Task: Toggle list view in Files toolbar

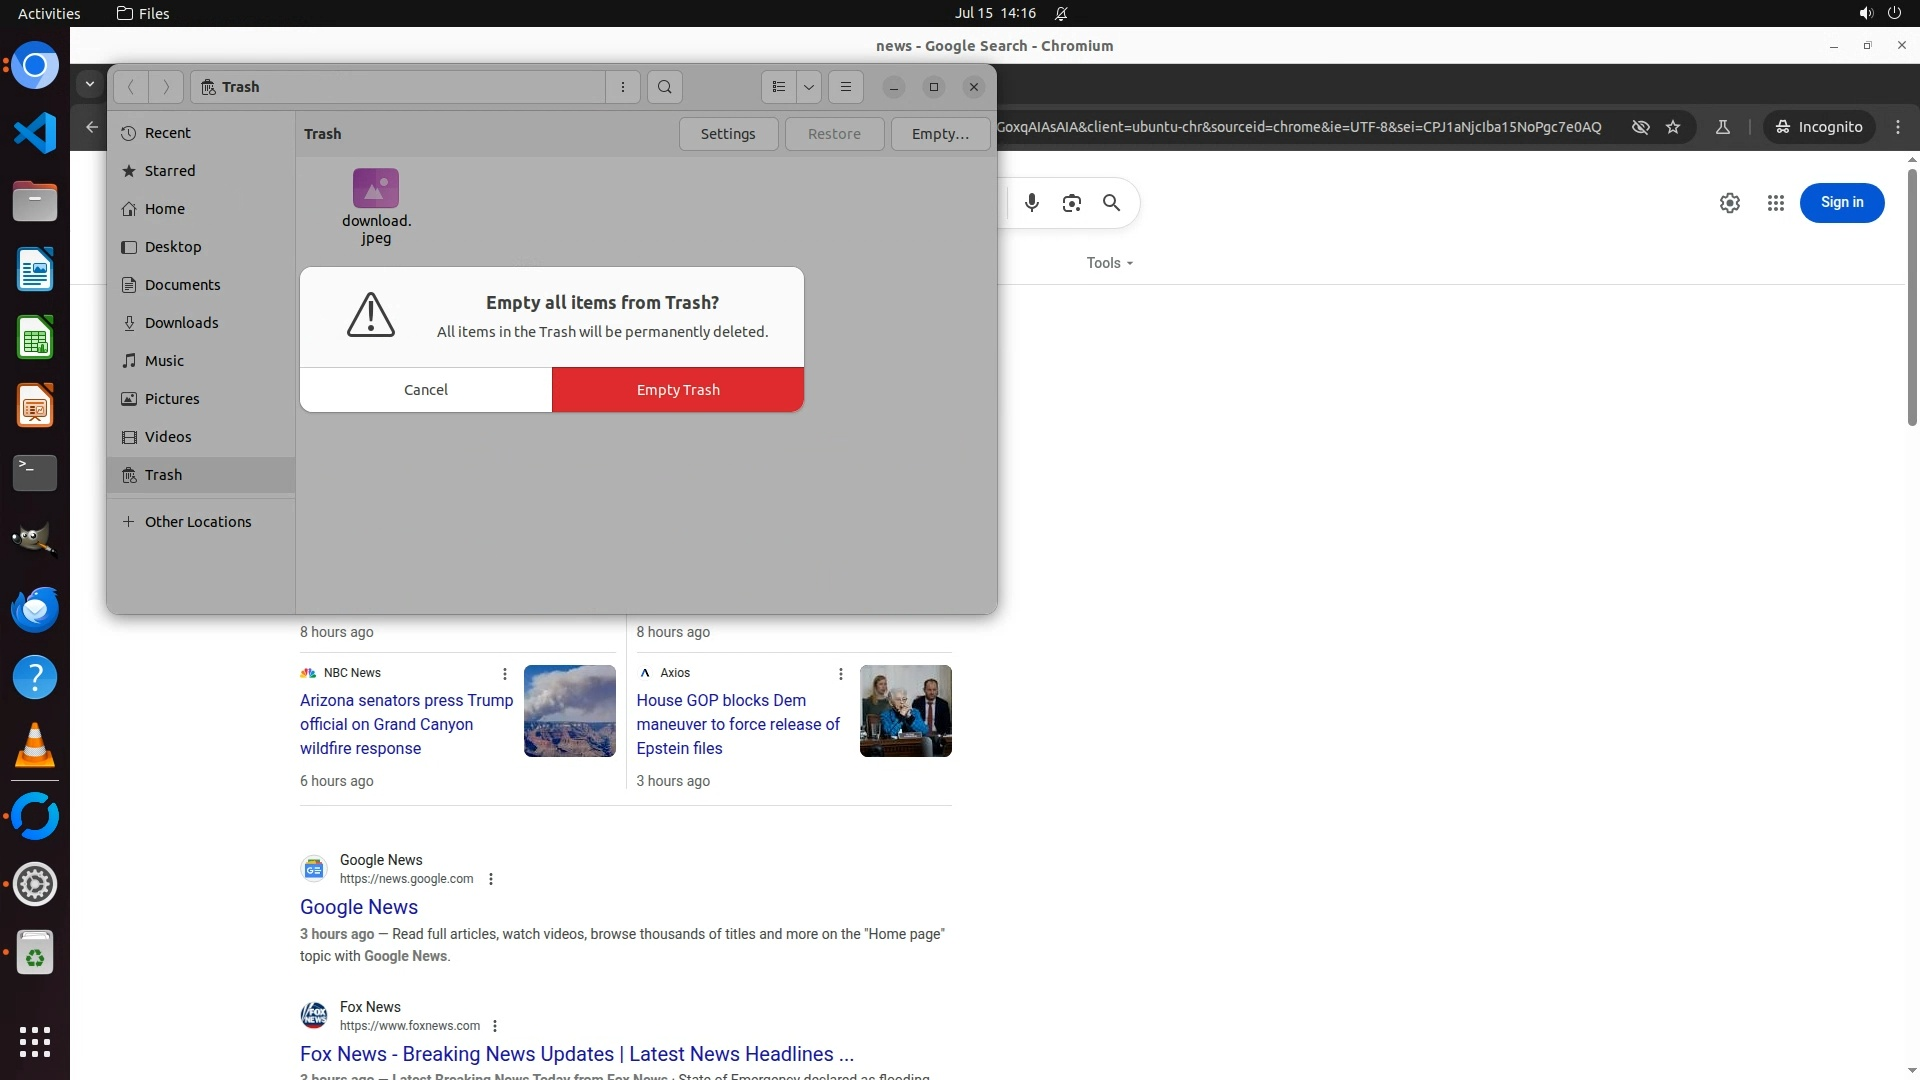Action: click(x=779, y=87)
